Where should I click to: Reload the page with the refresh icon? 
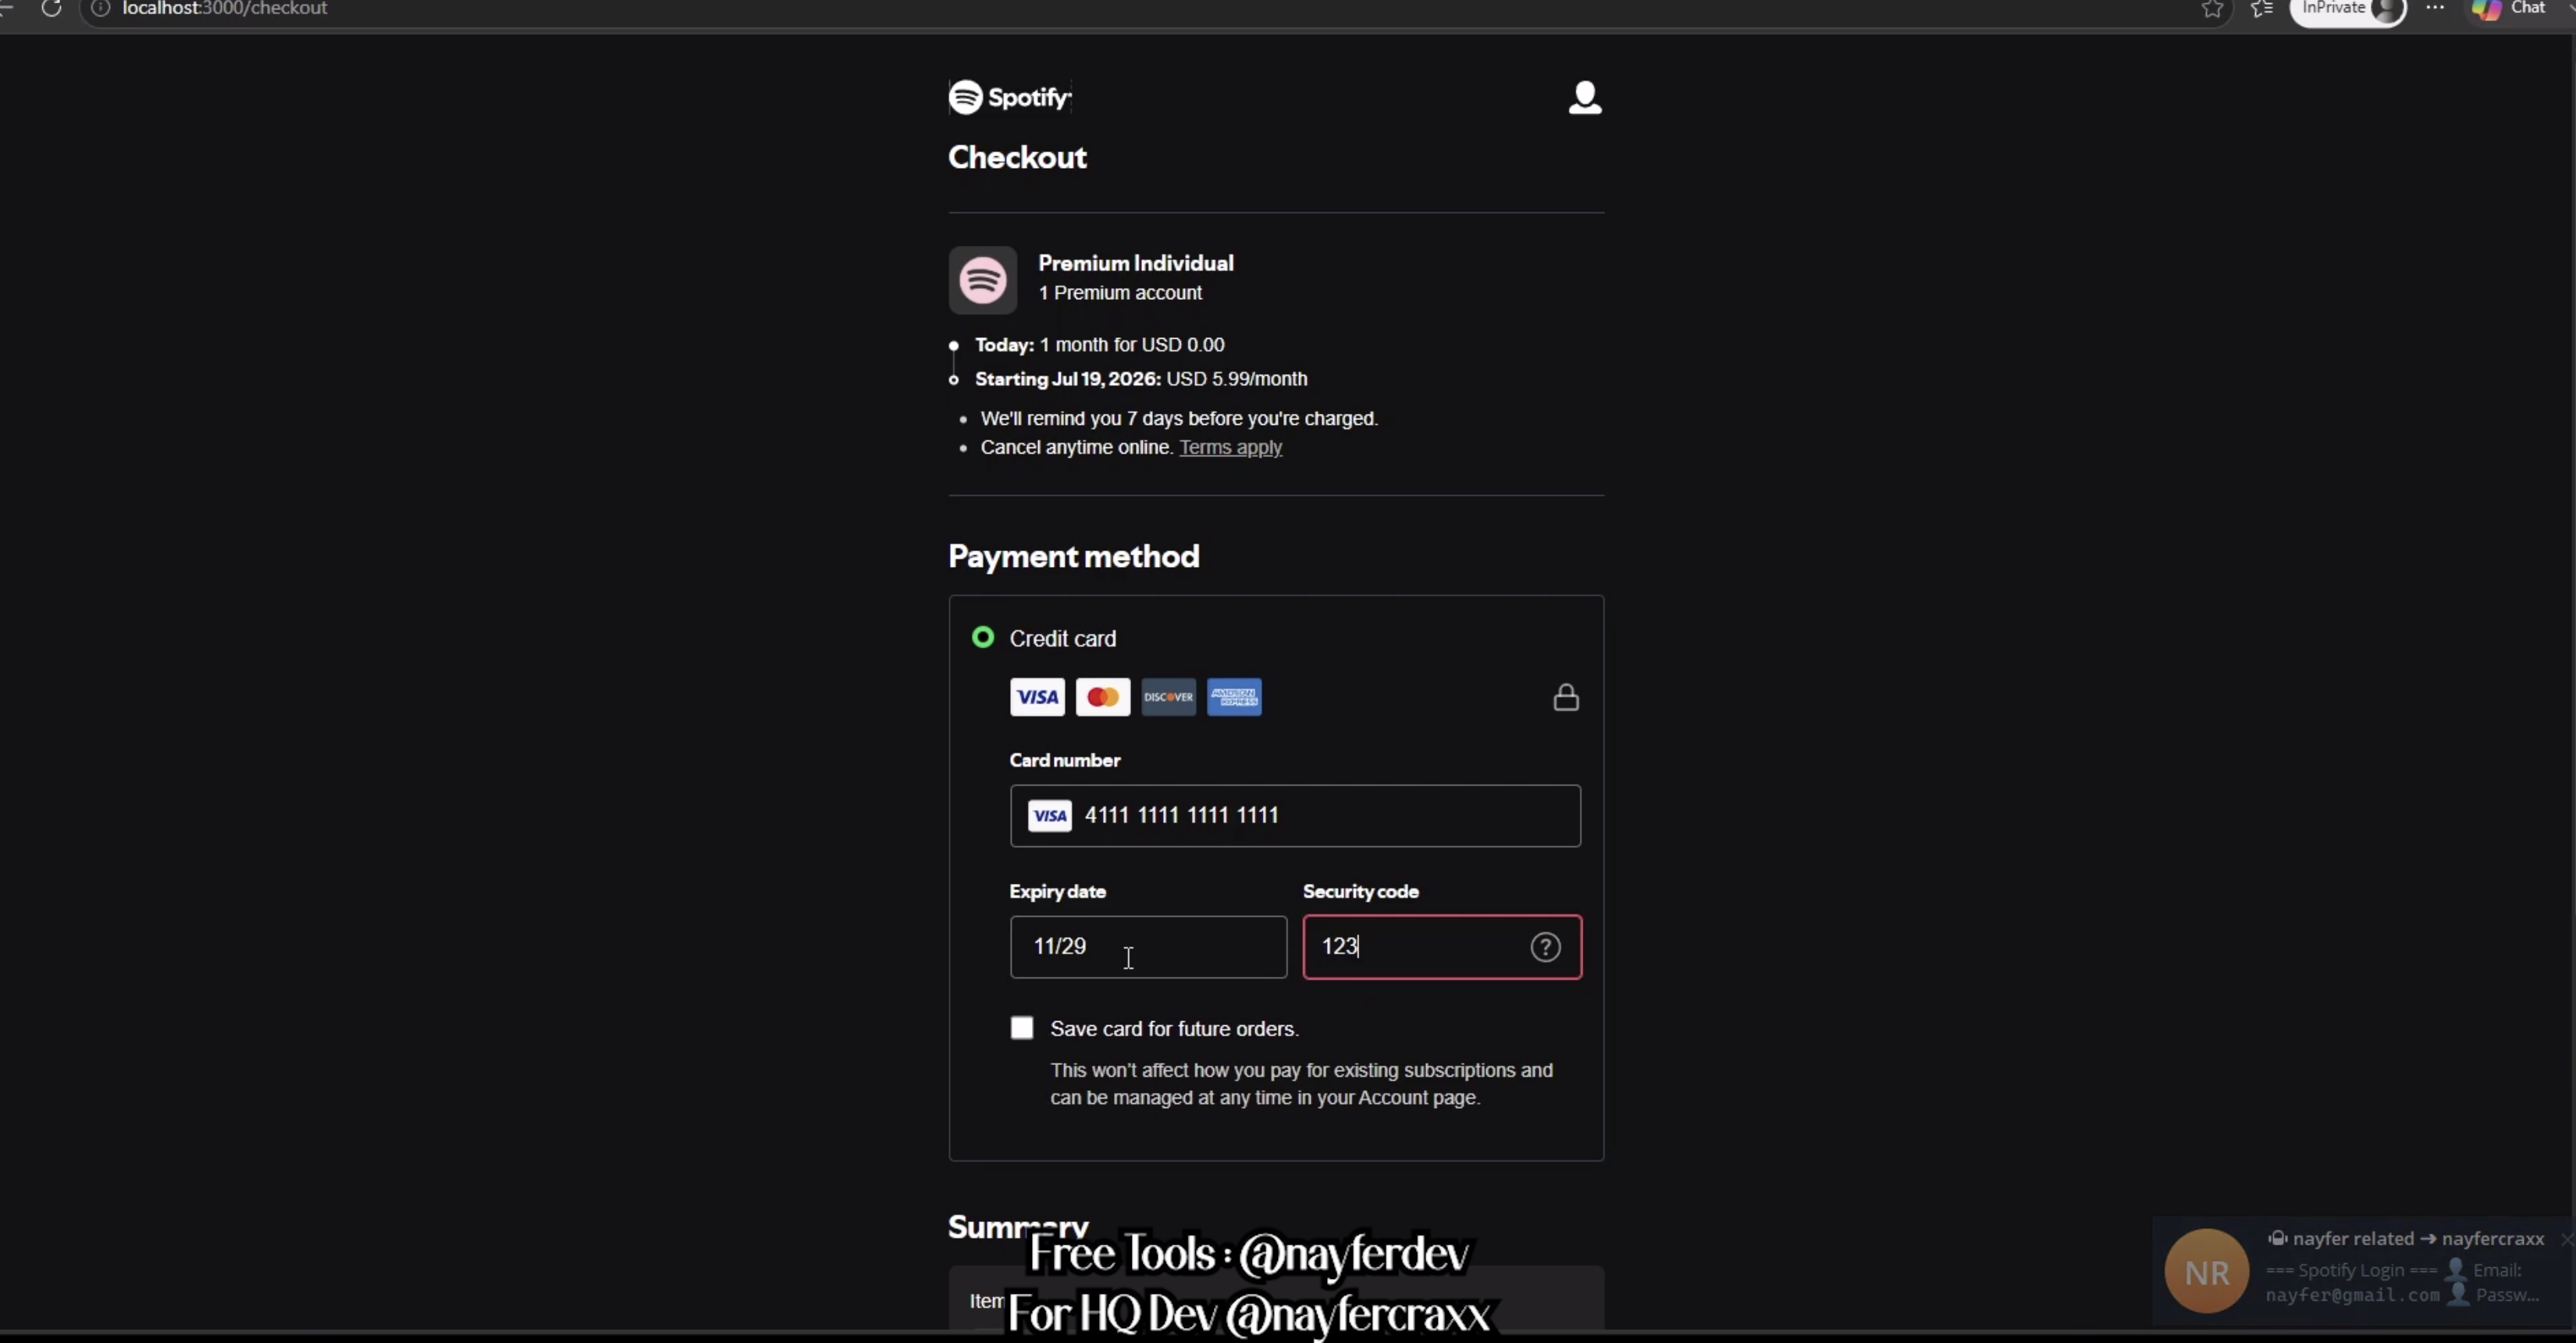(x=51, y=9)
